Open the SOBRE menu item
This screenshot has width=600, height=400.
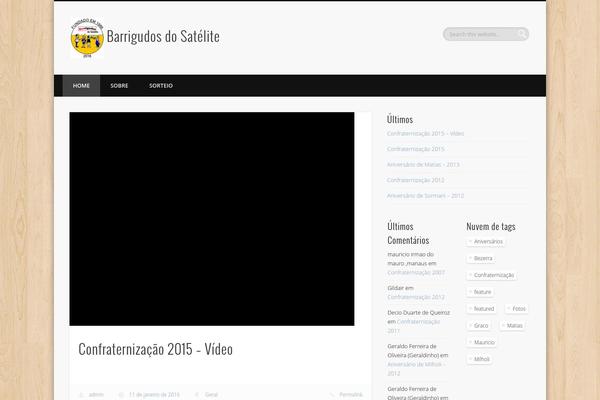click(x=119, y=86)
